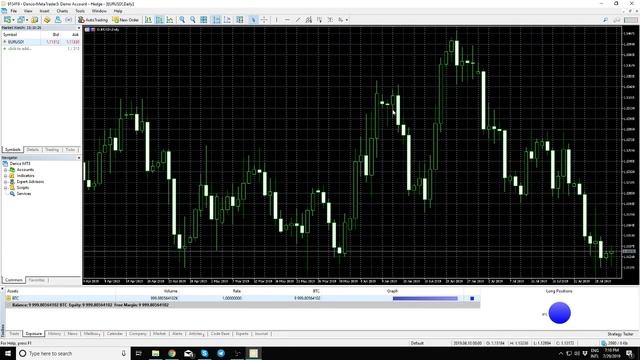Switch to Market tab in Toolbox
640x360 pixels.
click(159, 334)
